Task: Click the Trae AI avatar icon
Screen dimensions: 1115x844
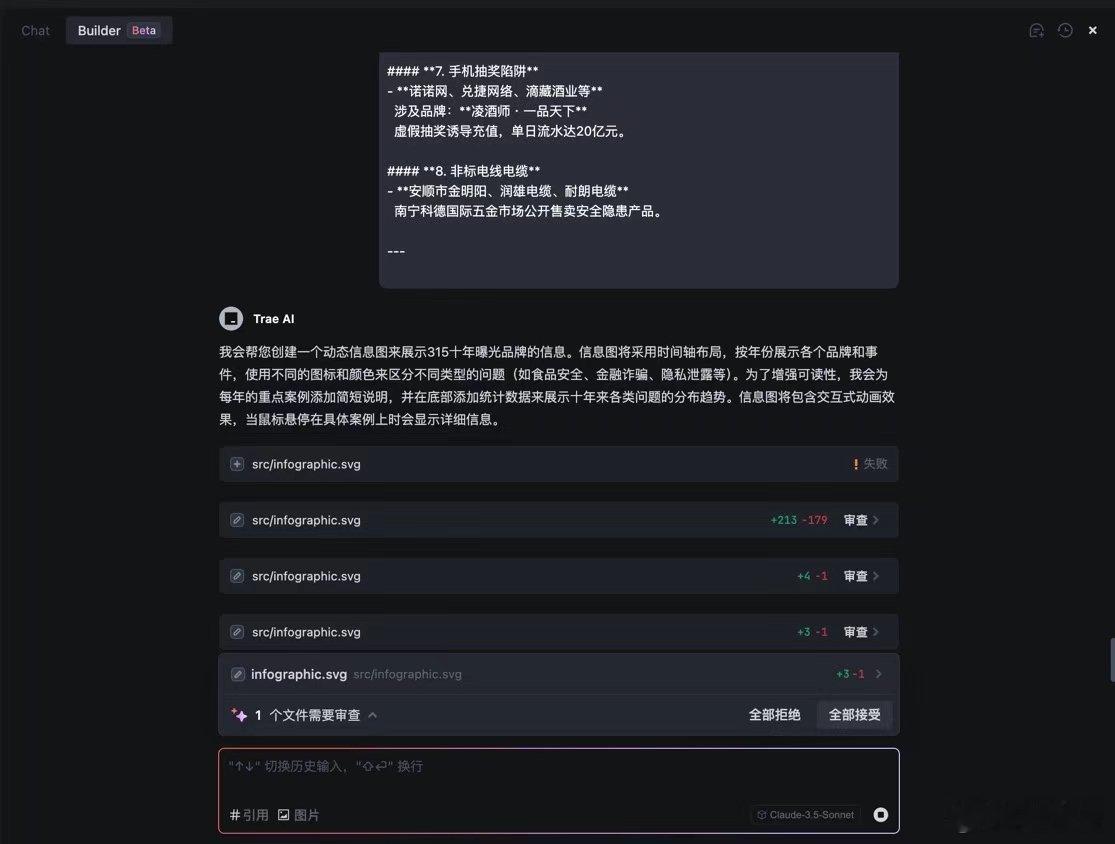Action: 231,319
